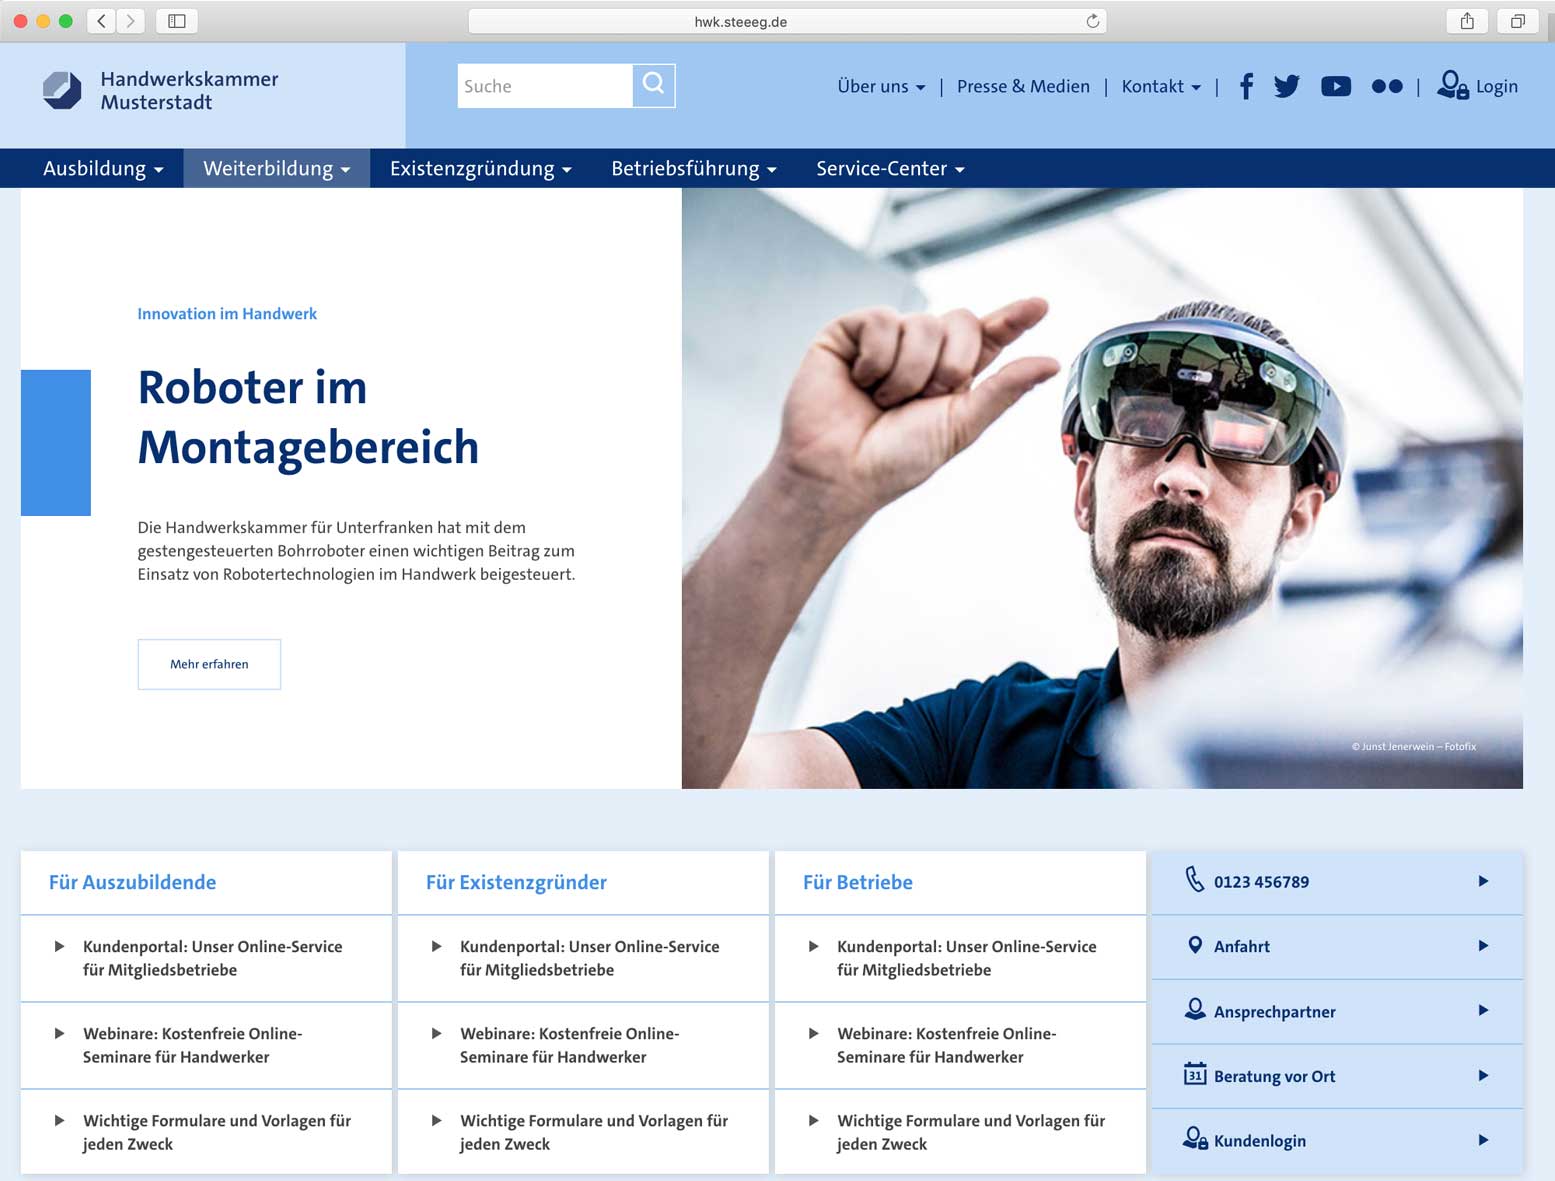This screenshot has width=1555, height=1181.
Task: Open the Twitter bird icon
Action: (1287, 87)
